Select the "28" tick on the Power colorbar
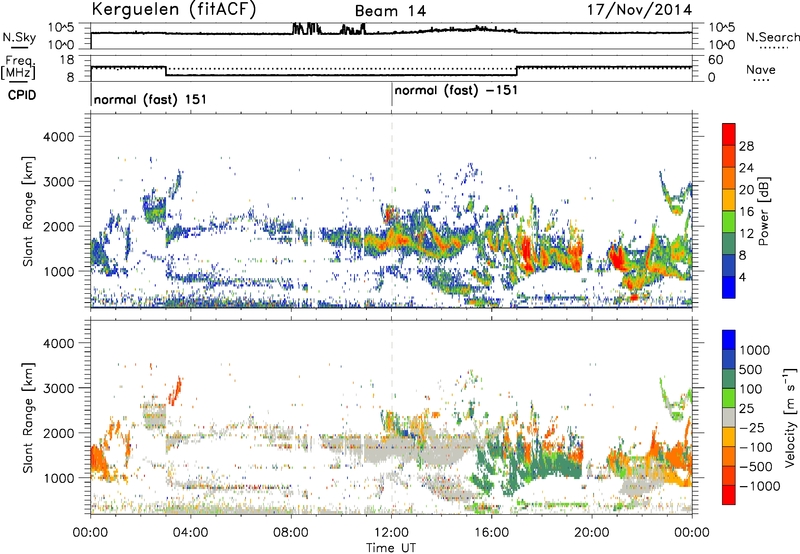The image size is (800, 554). point(746,146)
